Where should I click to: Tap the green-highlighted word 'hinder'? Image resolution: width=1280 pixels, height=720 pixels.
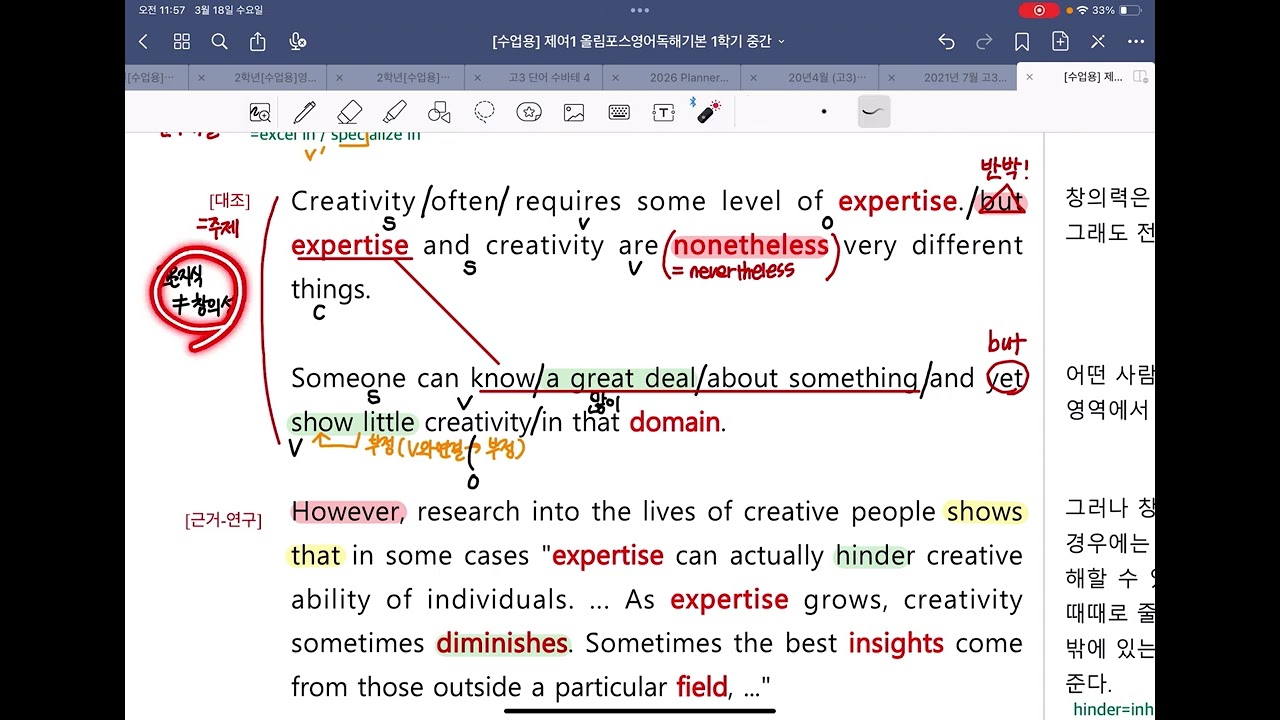(875, 556)
